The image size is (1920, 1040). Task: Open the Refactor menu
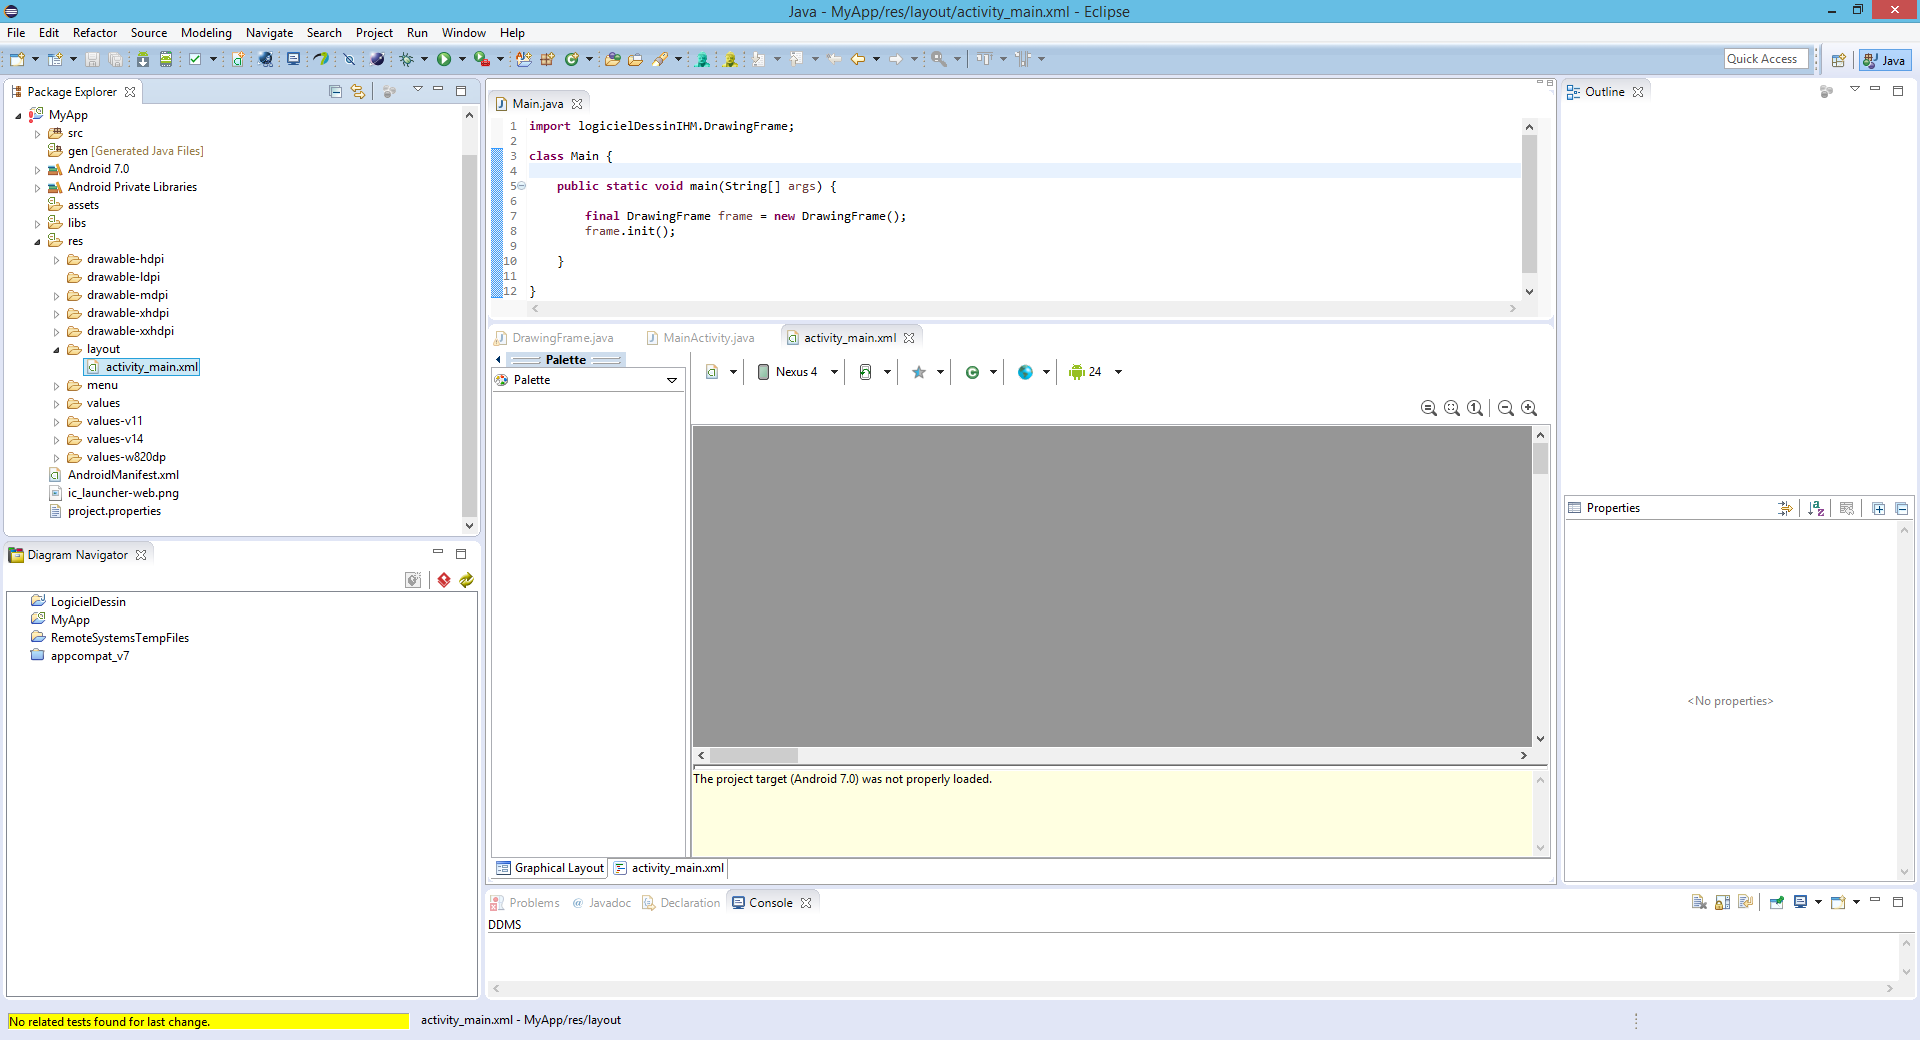(94, 33)
